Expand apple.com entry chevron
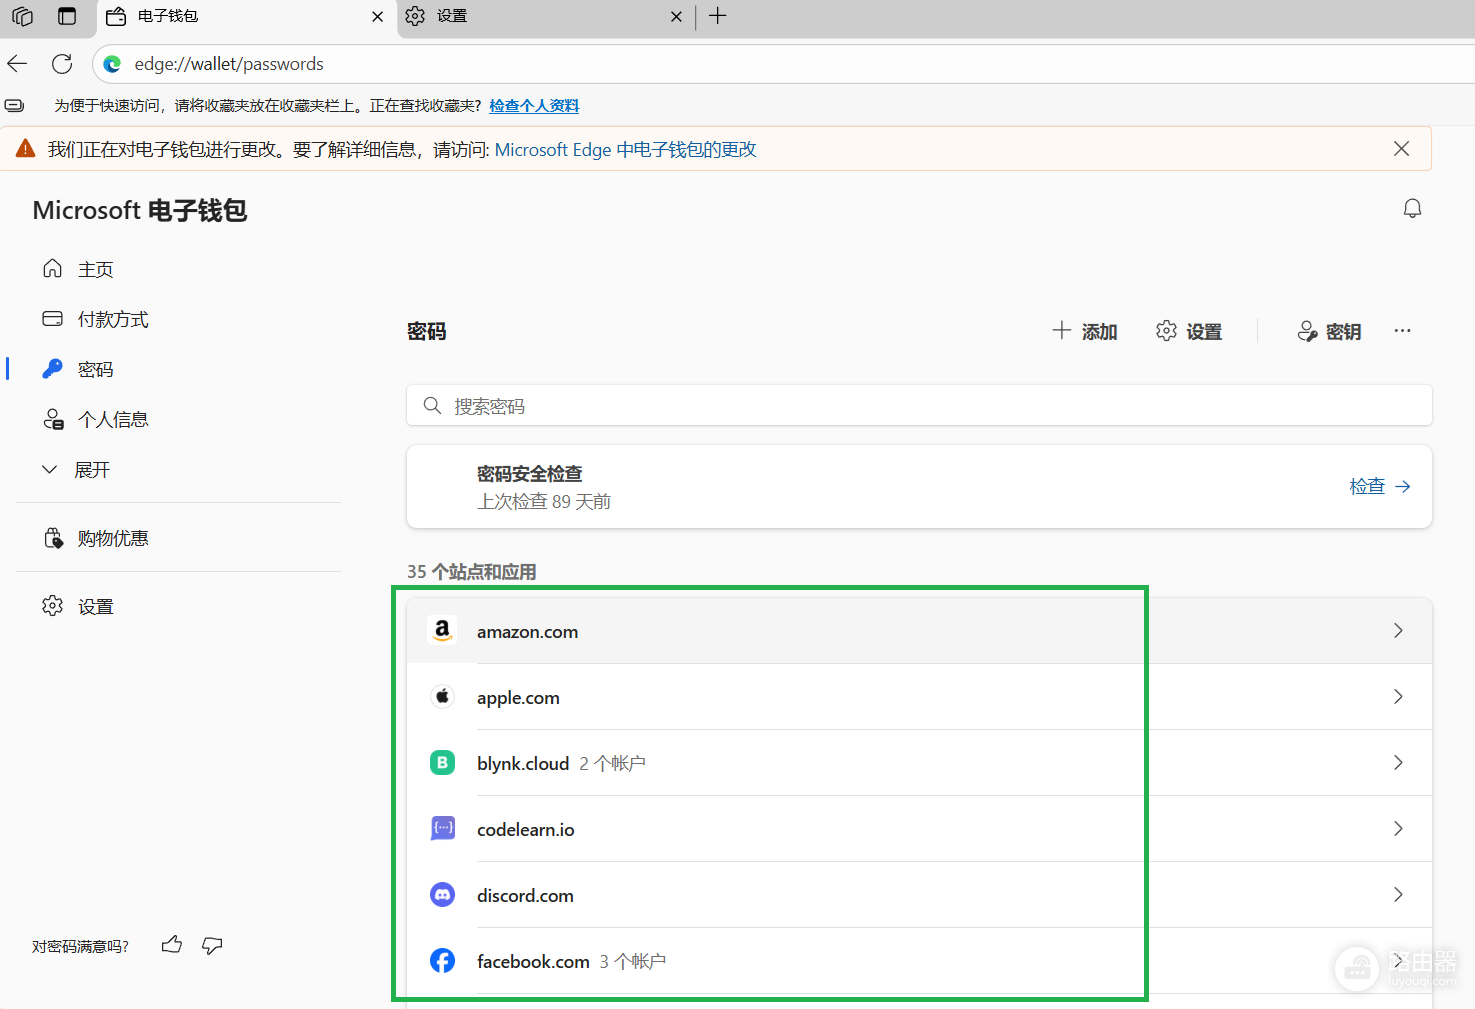1475x1009 pixels. [1398, 696]
